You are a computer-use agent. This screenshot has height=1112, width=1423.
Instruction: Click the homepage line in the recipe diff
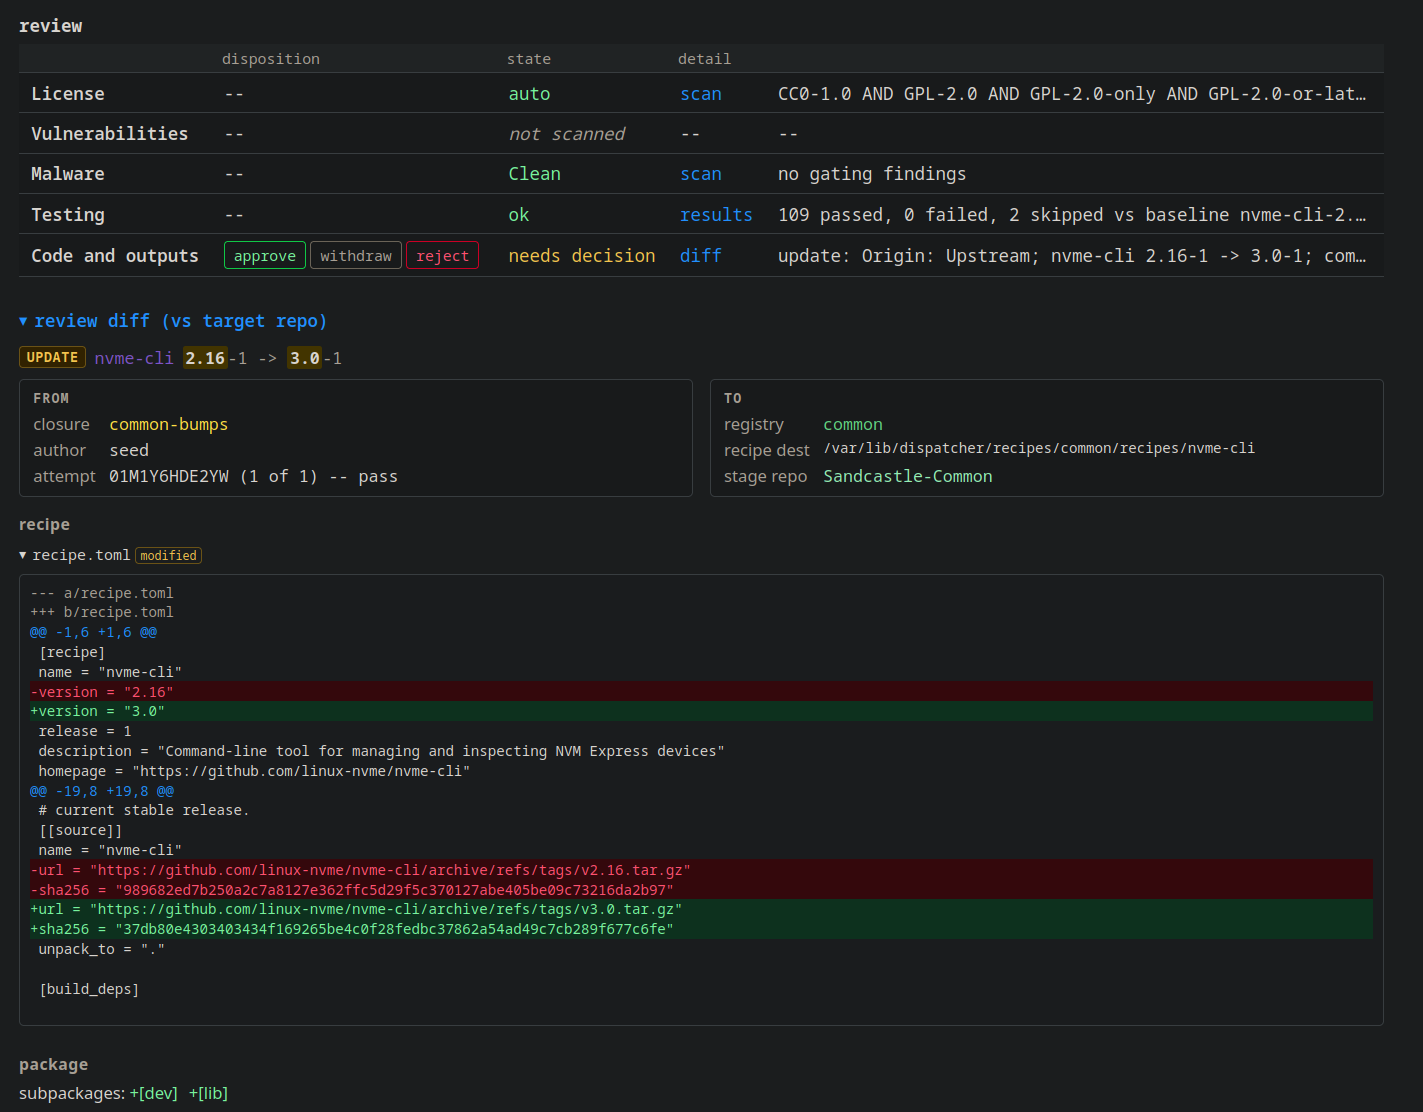(x=254, y=771)
